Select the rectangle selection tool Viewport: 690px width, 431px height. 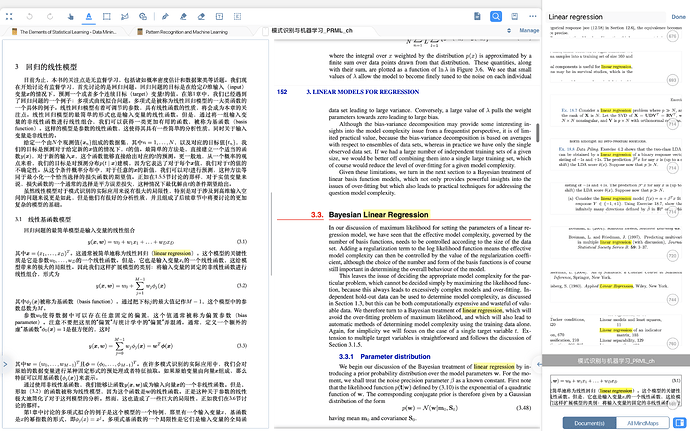pyautogui.click(x=106, y=17)
